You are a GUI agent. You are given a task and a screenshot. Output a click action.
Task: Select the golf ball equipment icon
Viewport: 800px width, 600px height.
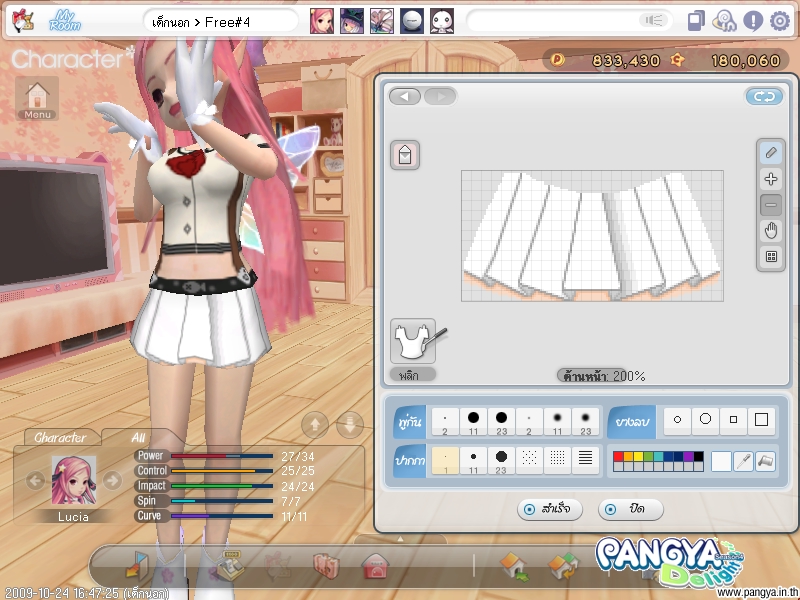click(411, 21)
